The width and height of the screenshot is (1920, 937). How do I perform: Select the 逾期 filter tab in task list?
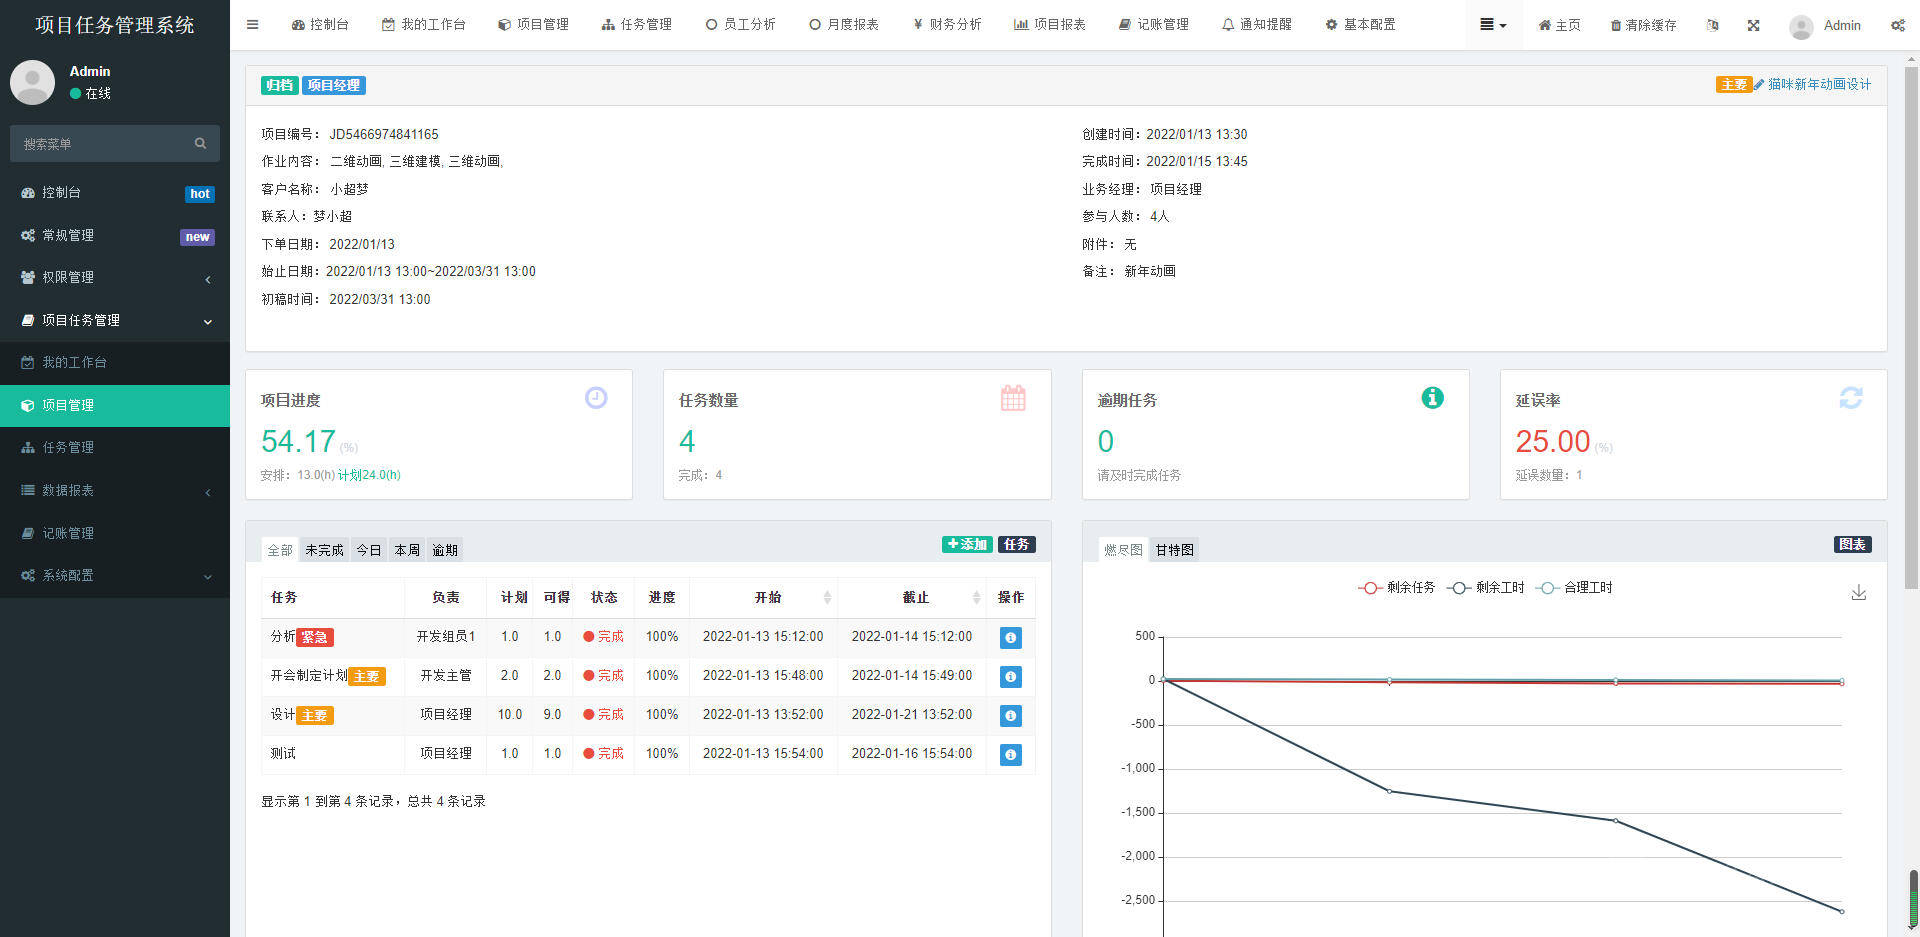click(445, 549)
